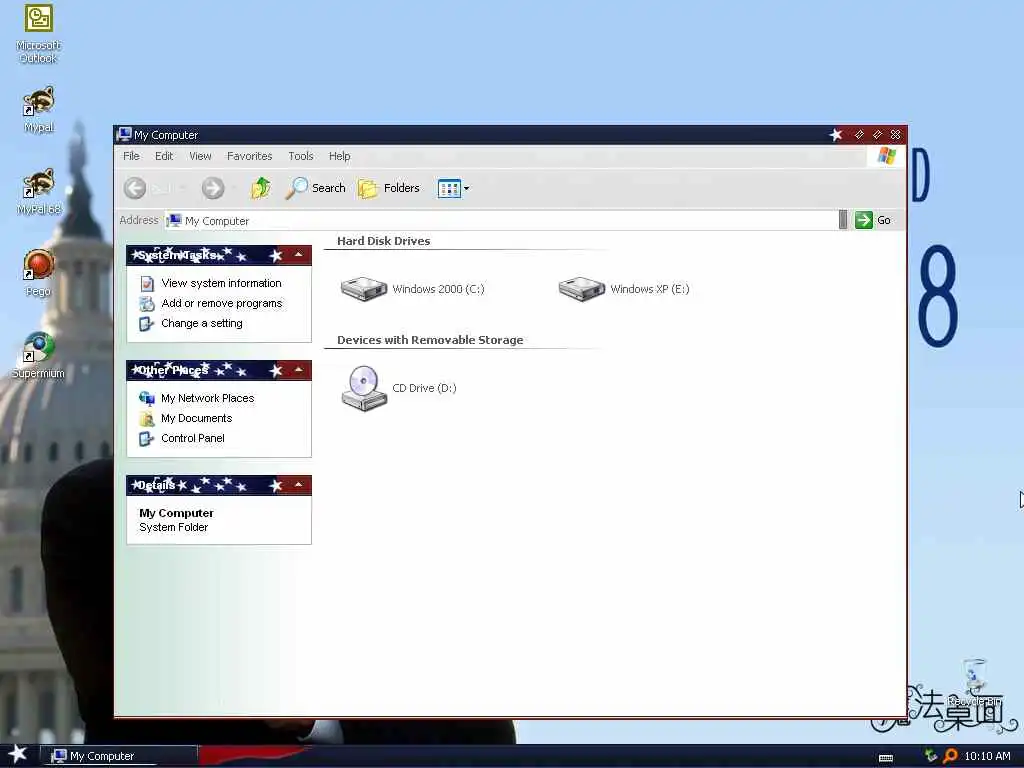The image size is (1024, 768).
Task: Click the Add or remove programs icon
Action: [147, 304]
